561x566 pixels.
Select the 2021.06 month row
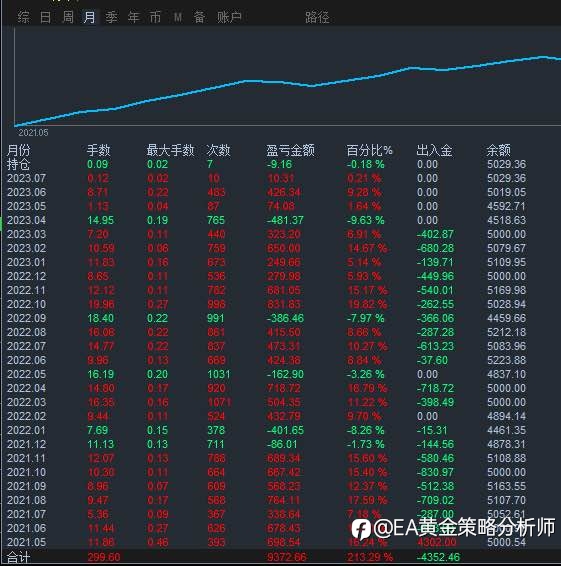pyautogui.click(x=266, y=528)
